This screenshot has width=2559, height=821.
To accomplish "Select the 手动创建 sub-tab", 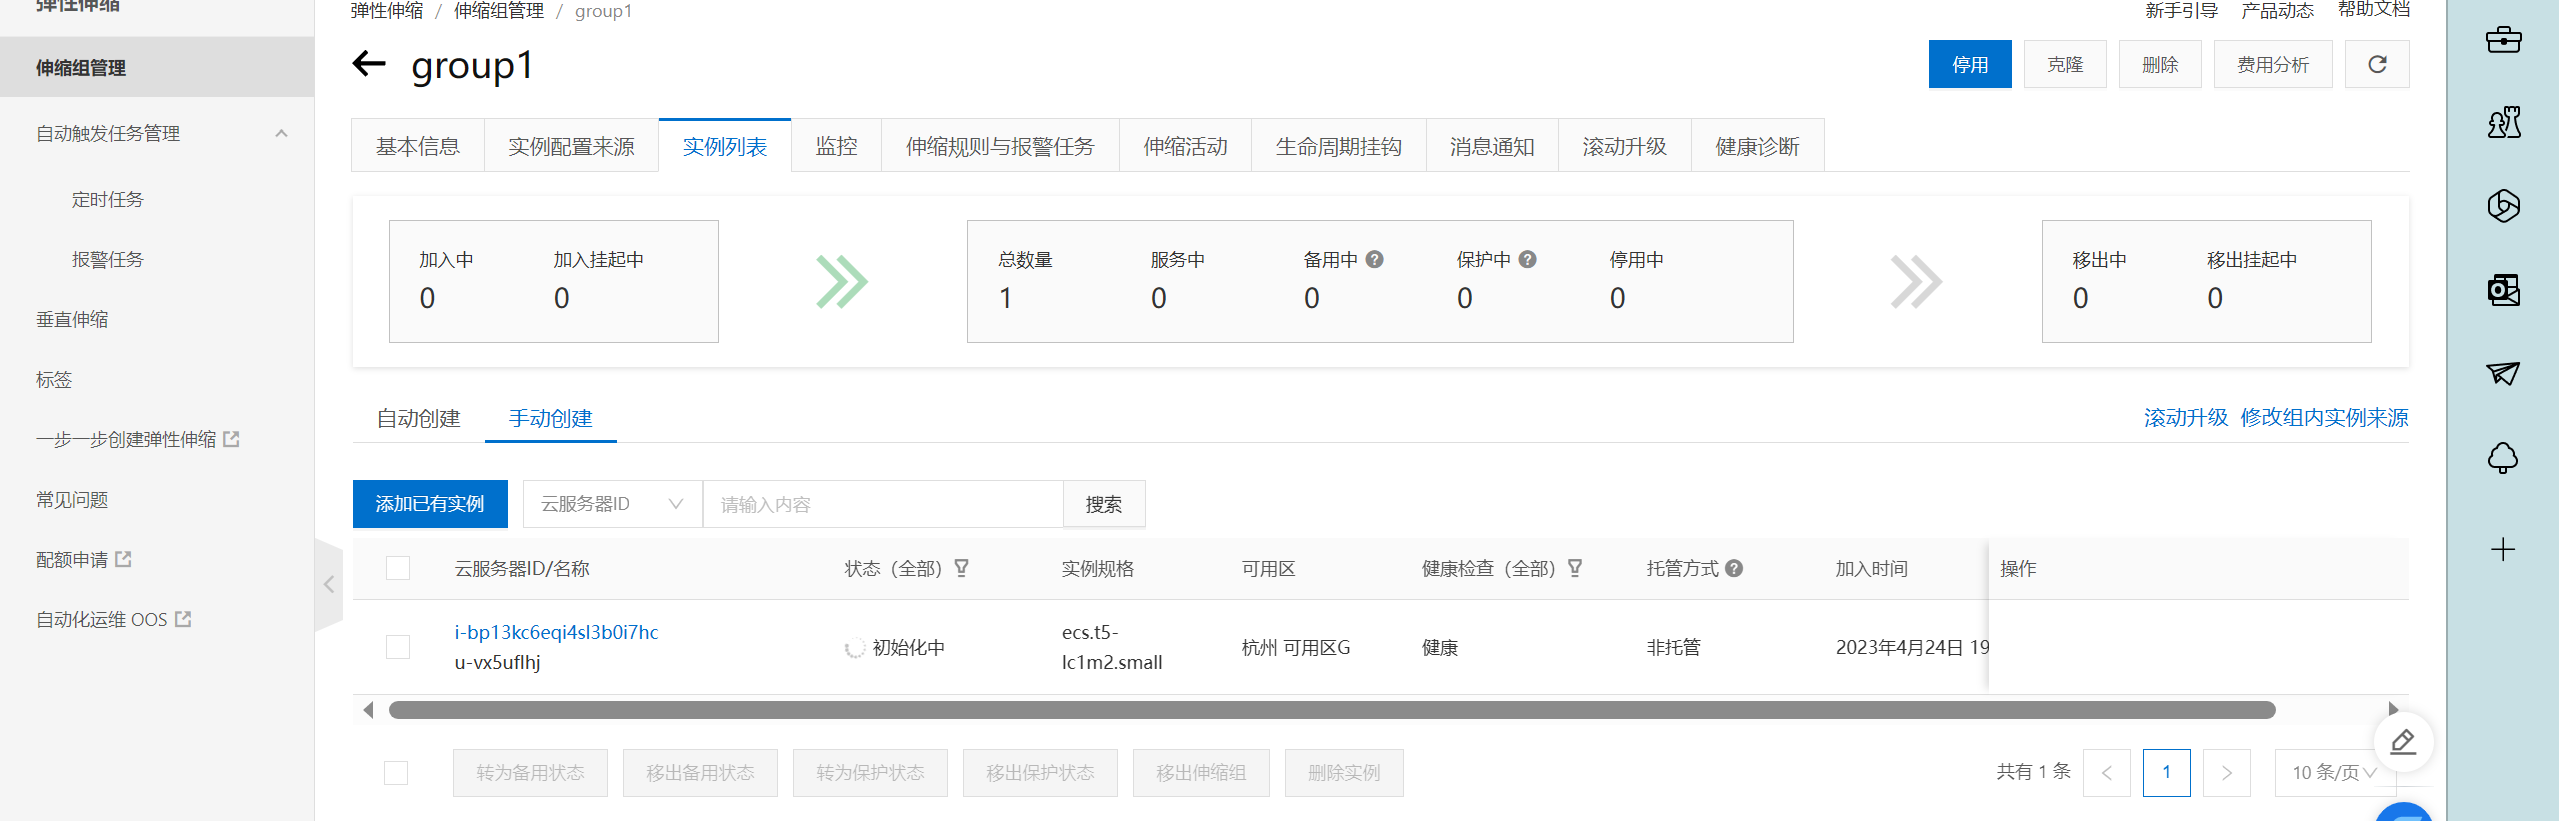I will coord(550,418).
